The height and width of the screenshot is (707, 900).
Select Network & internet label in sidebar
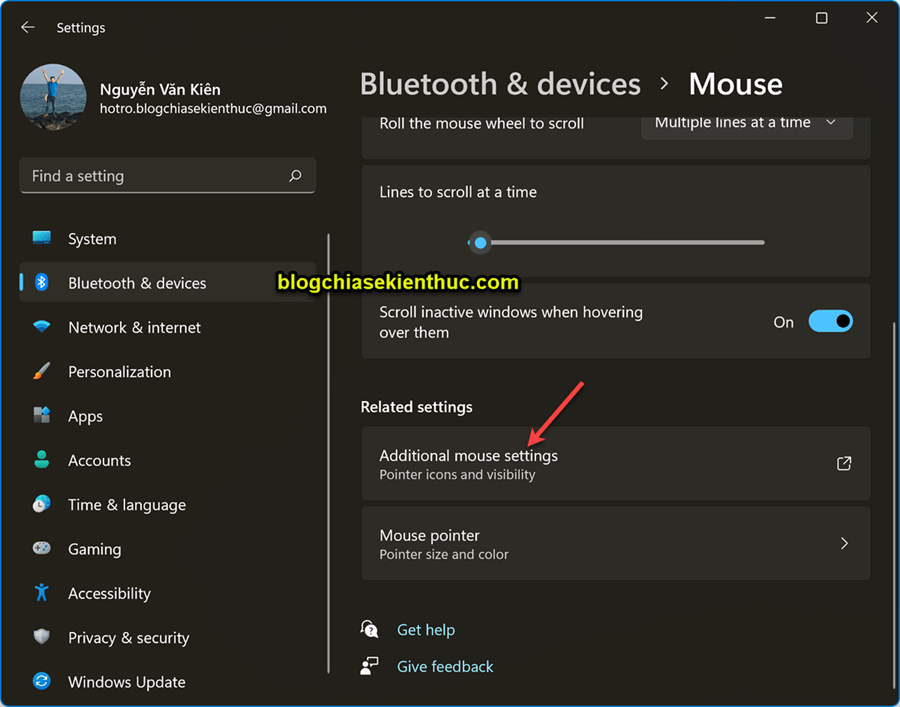pyautogui.click(x=134, y=327)
